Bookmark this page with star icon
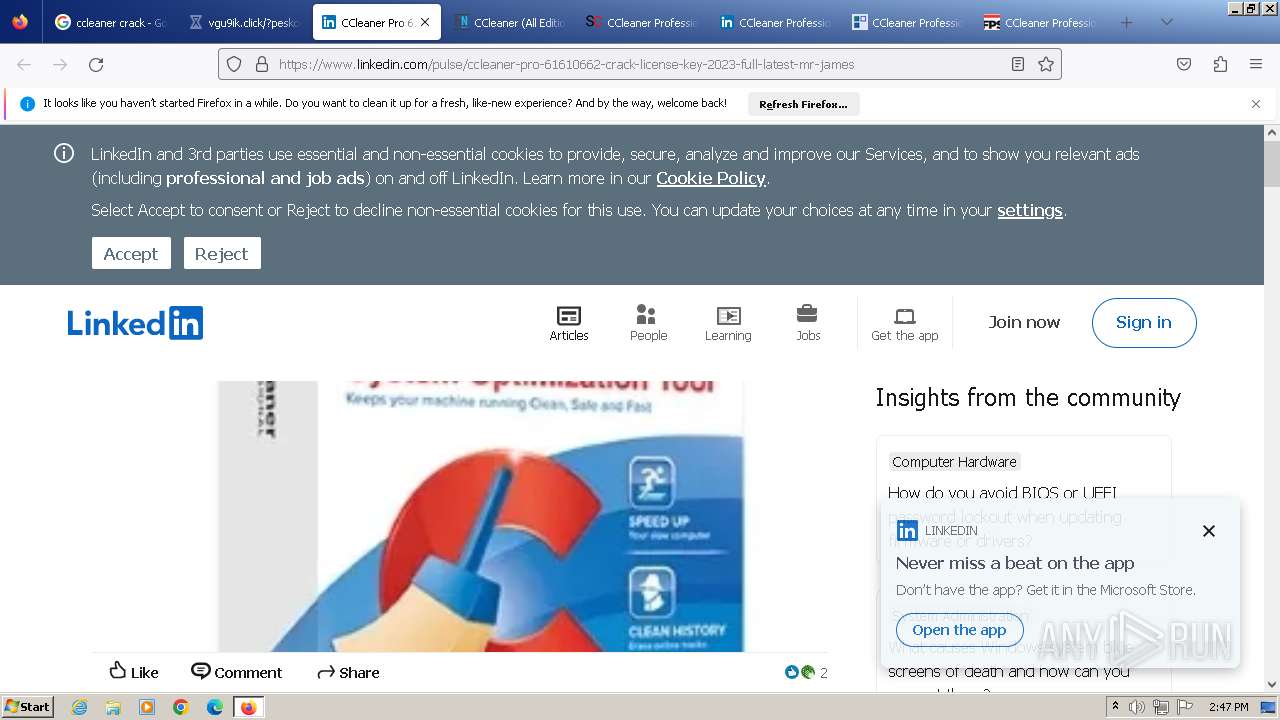The height and width of the screenshot is (720, 1280). (x=1046, y=64)
